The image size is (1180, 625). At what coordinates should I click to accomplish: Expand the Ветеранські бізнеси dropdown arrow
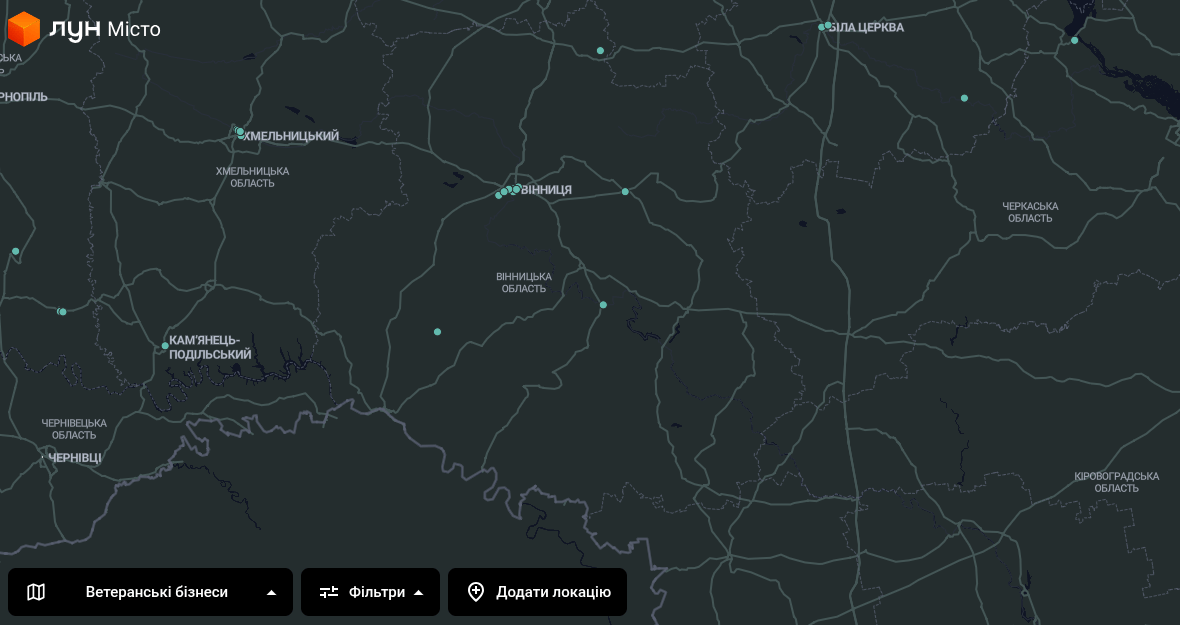[x=271, y=592]
